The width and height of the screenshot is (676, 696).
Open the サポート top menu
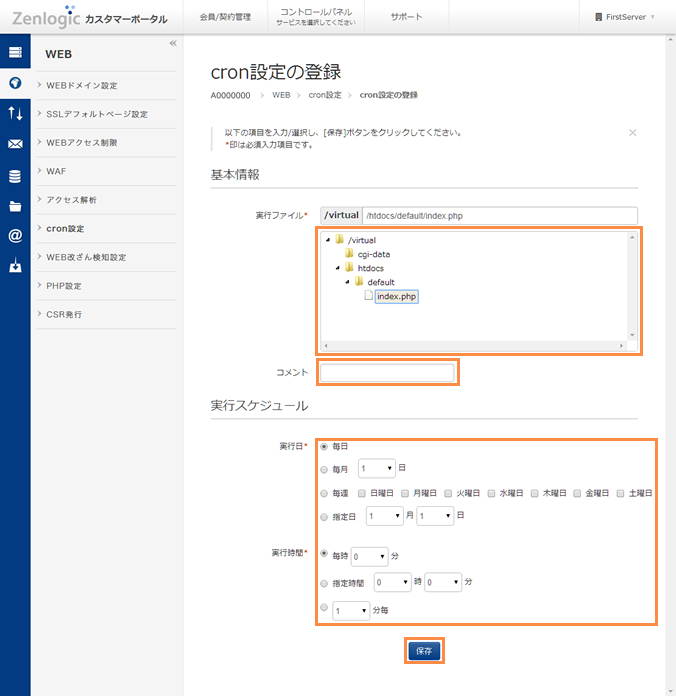tap(407, 17)
